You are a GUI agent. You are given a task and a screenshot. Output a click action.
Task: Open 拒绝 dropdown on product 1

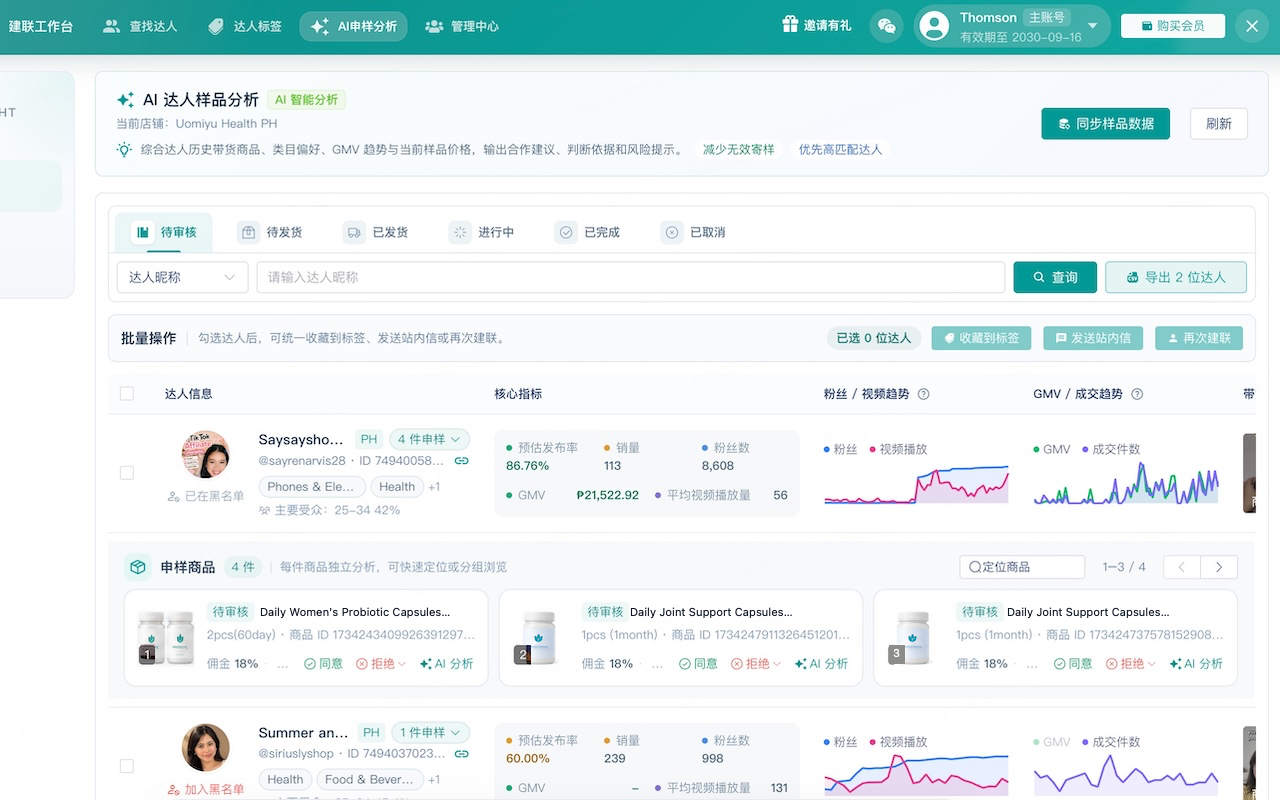coord(381,663)
